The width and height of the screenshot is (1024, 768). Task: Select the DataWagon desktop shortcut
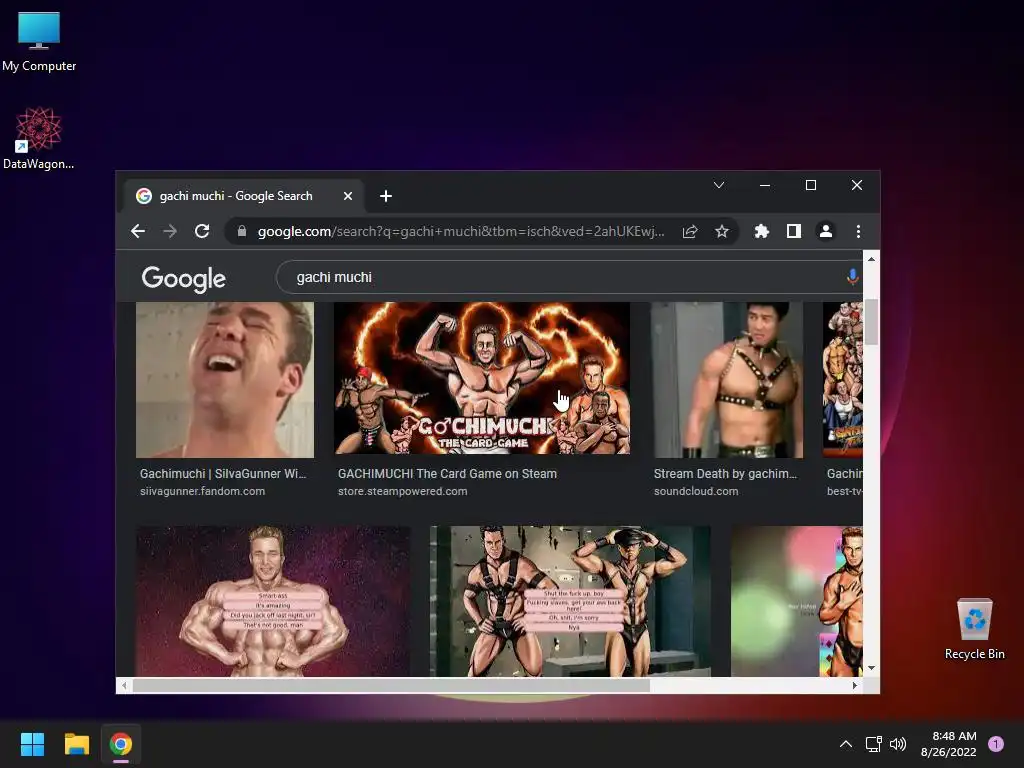(39, 138)
